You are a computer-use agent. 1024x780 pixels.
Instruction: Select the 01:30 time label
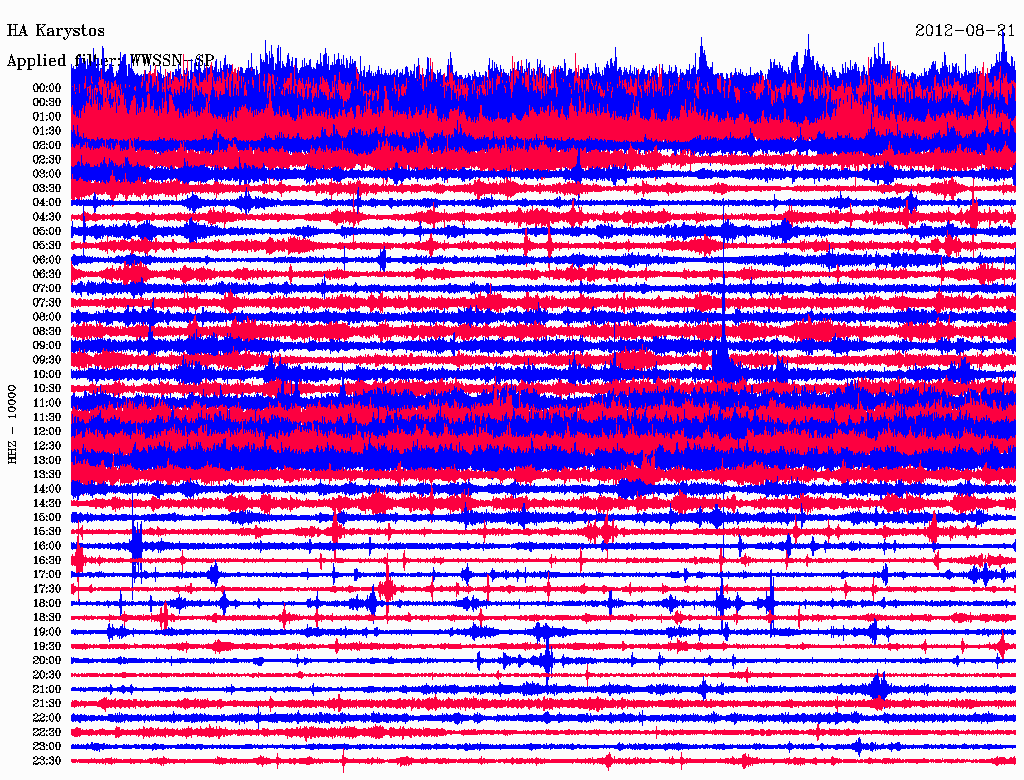[46, 131]
